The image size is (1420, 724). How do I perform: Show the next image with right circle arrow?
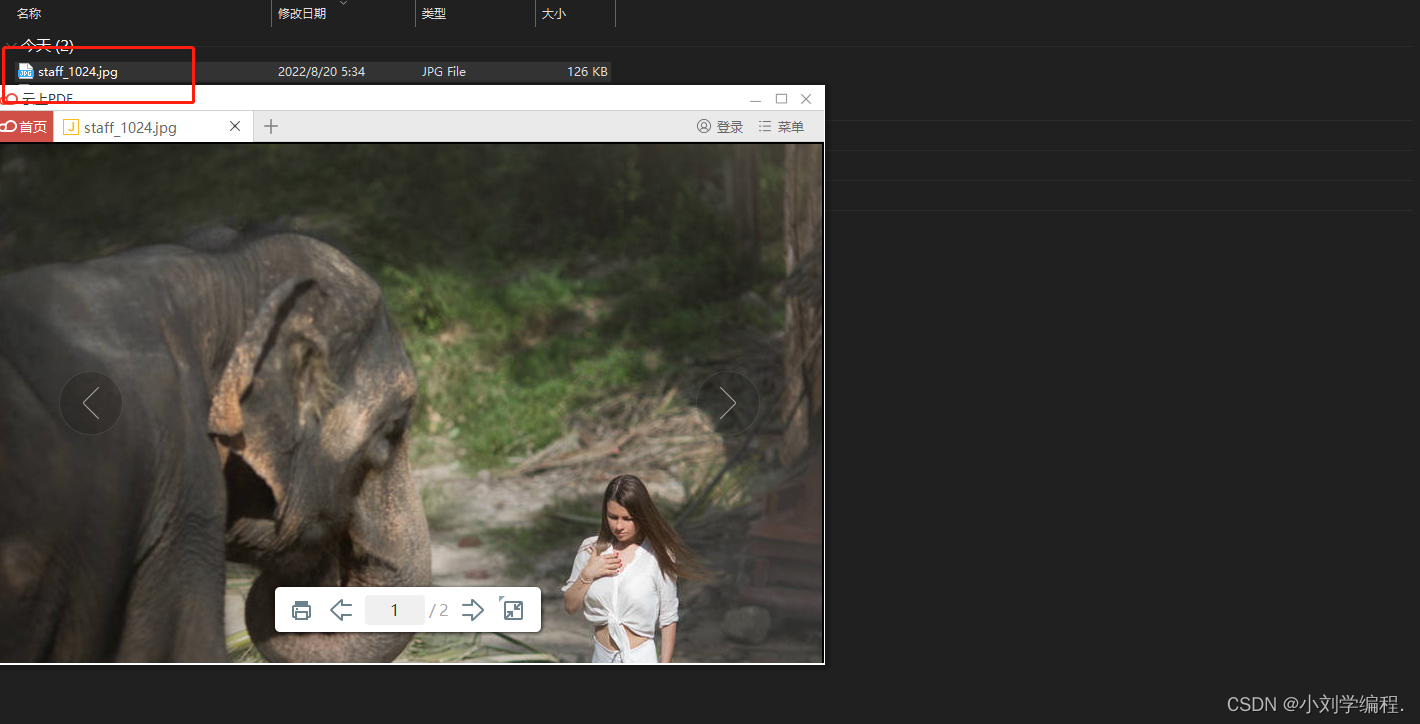[728, 403]
